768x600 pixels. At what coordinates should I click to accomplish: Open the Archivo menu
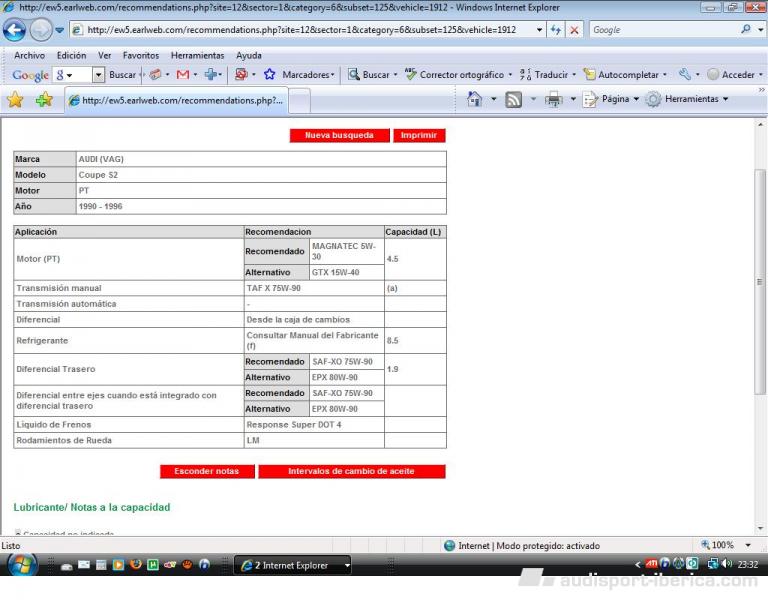[29, 55]
